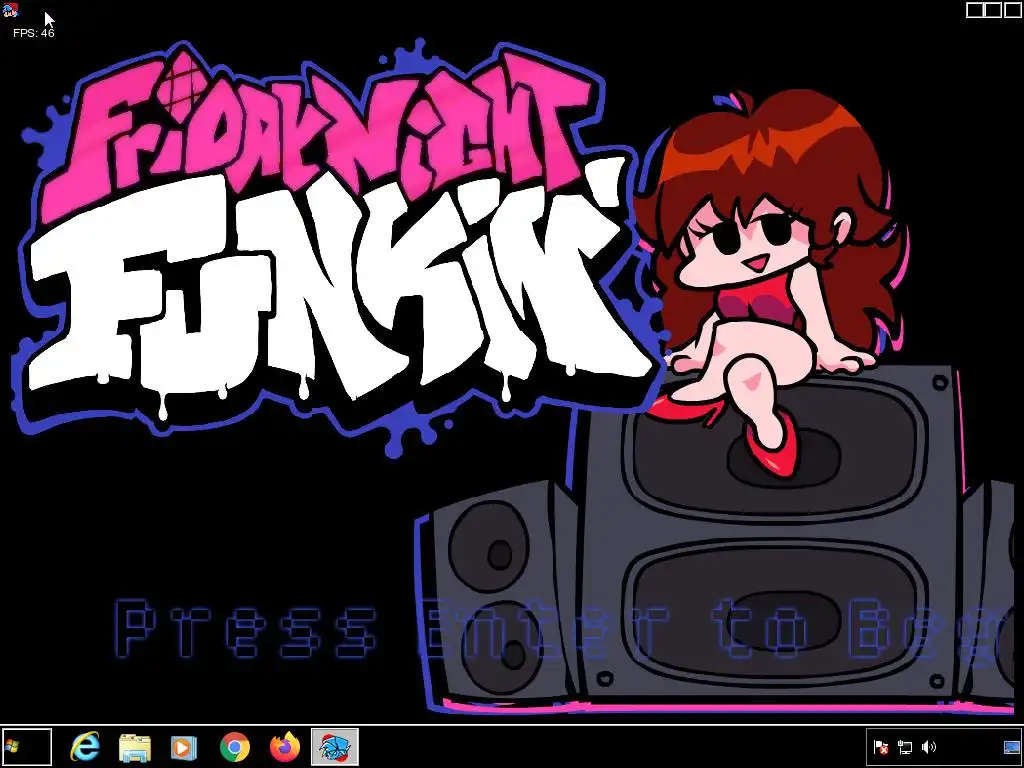Viewport: 1024px width, 768px height.
Task: Launch Windows Media Player from the taskbar
Action: tap(184, 748)
